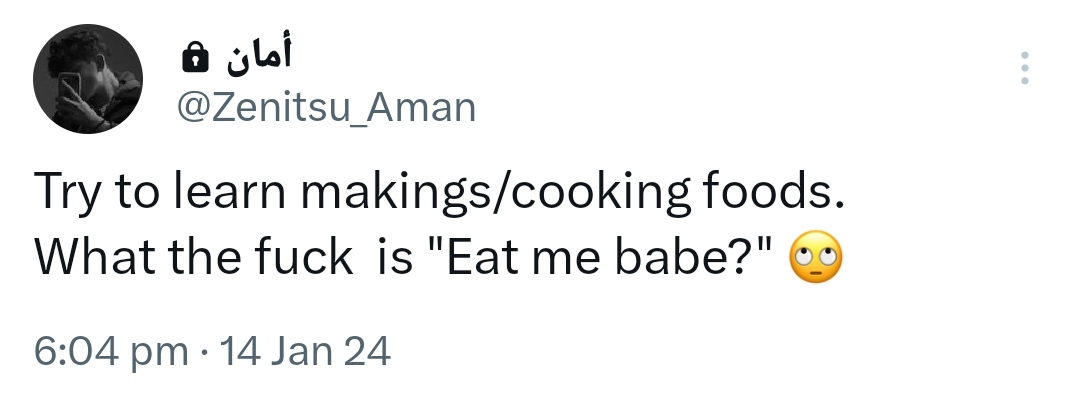Click the word "Try" starting the tweet
The height and width of the screenshot is (400, 1065).
tap(65, 193)
